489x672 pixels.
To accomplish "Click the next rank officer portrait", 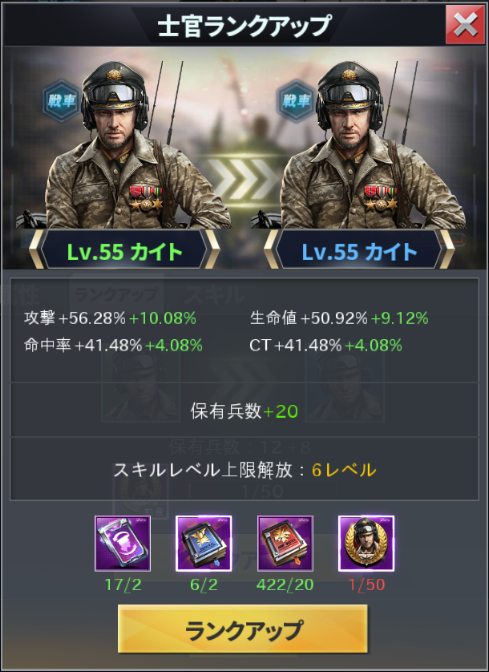I will coord(360,145).
